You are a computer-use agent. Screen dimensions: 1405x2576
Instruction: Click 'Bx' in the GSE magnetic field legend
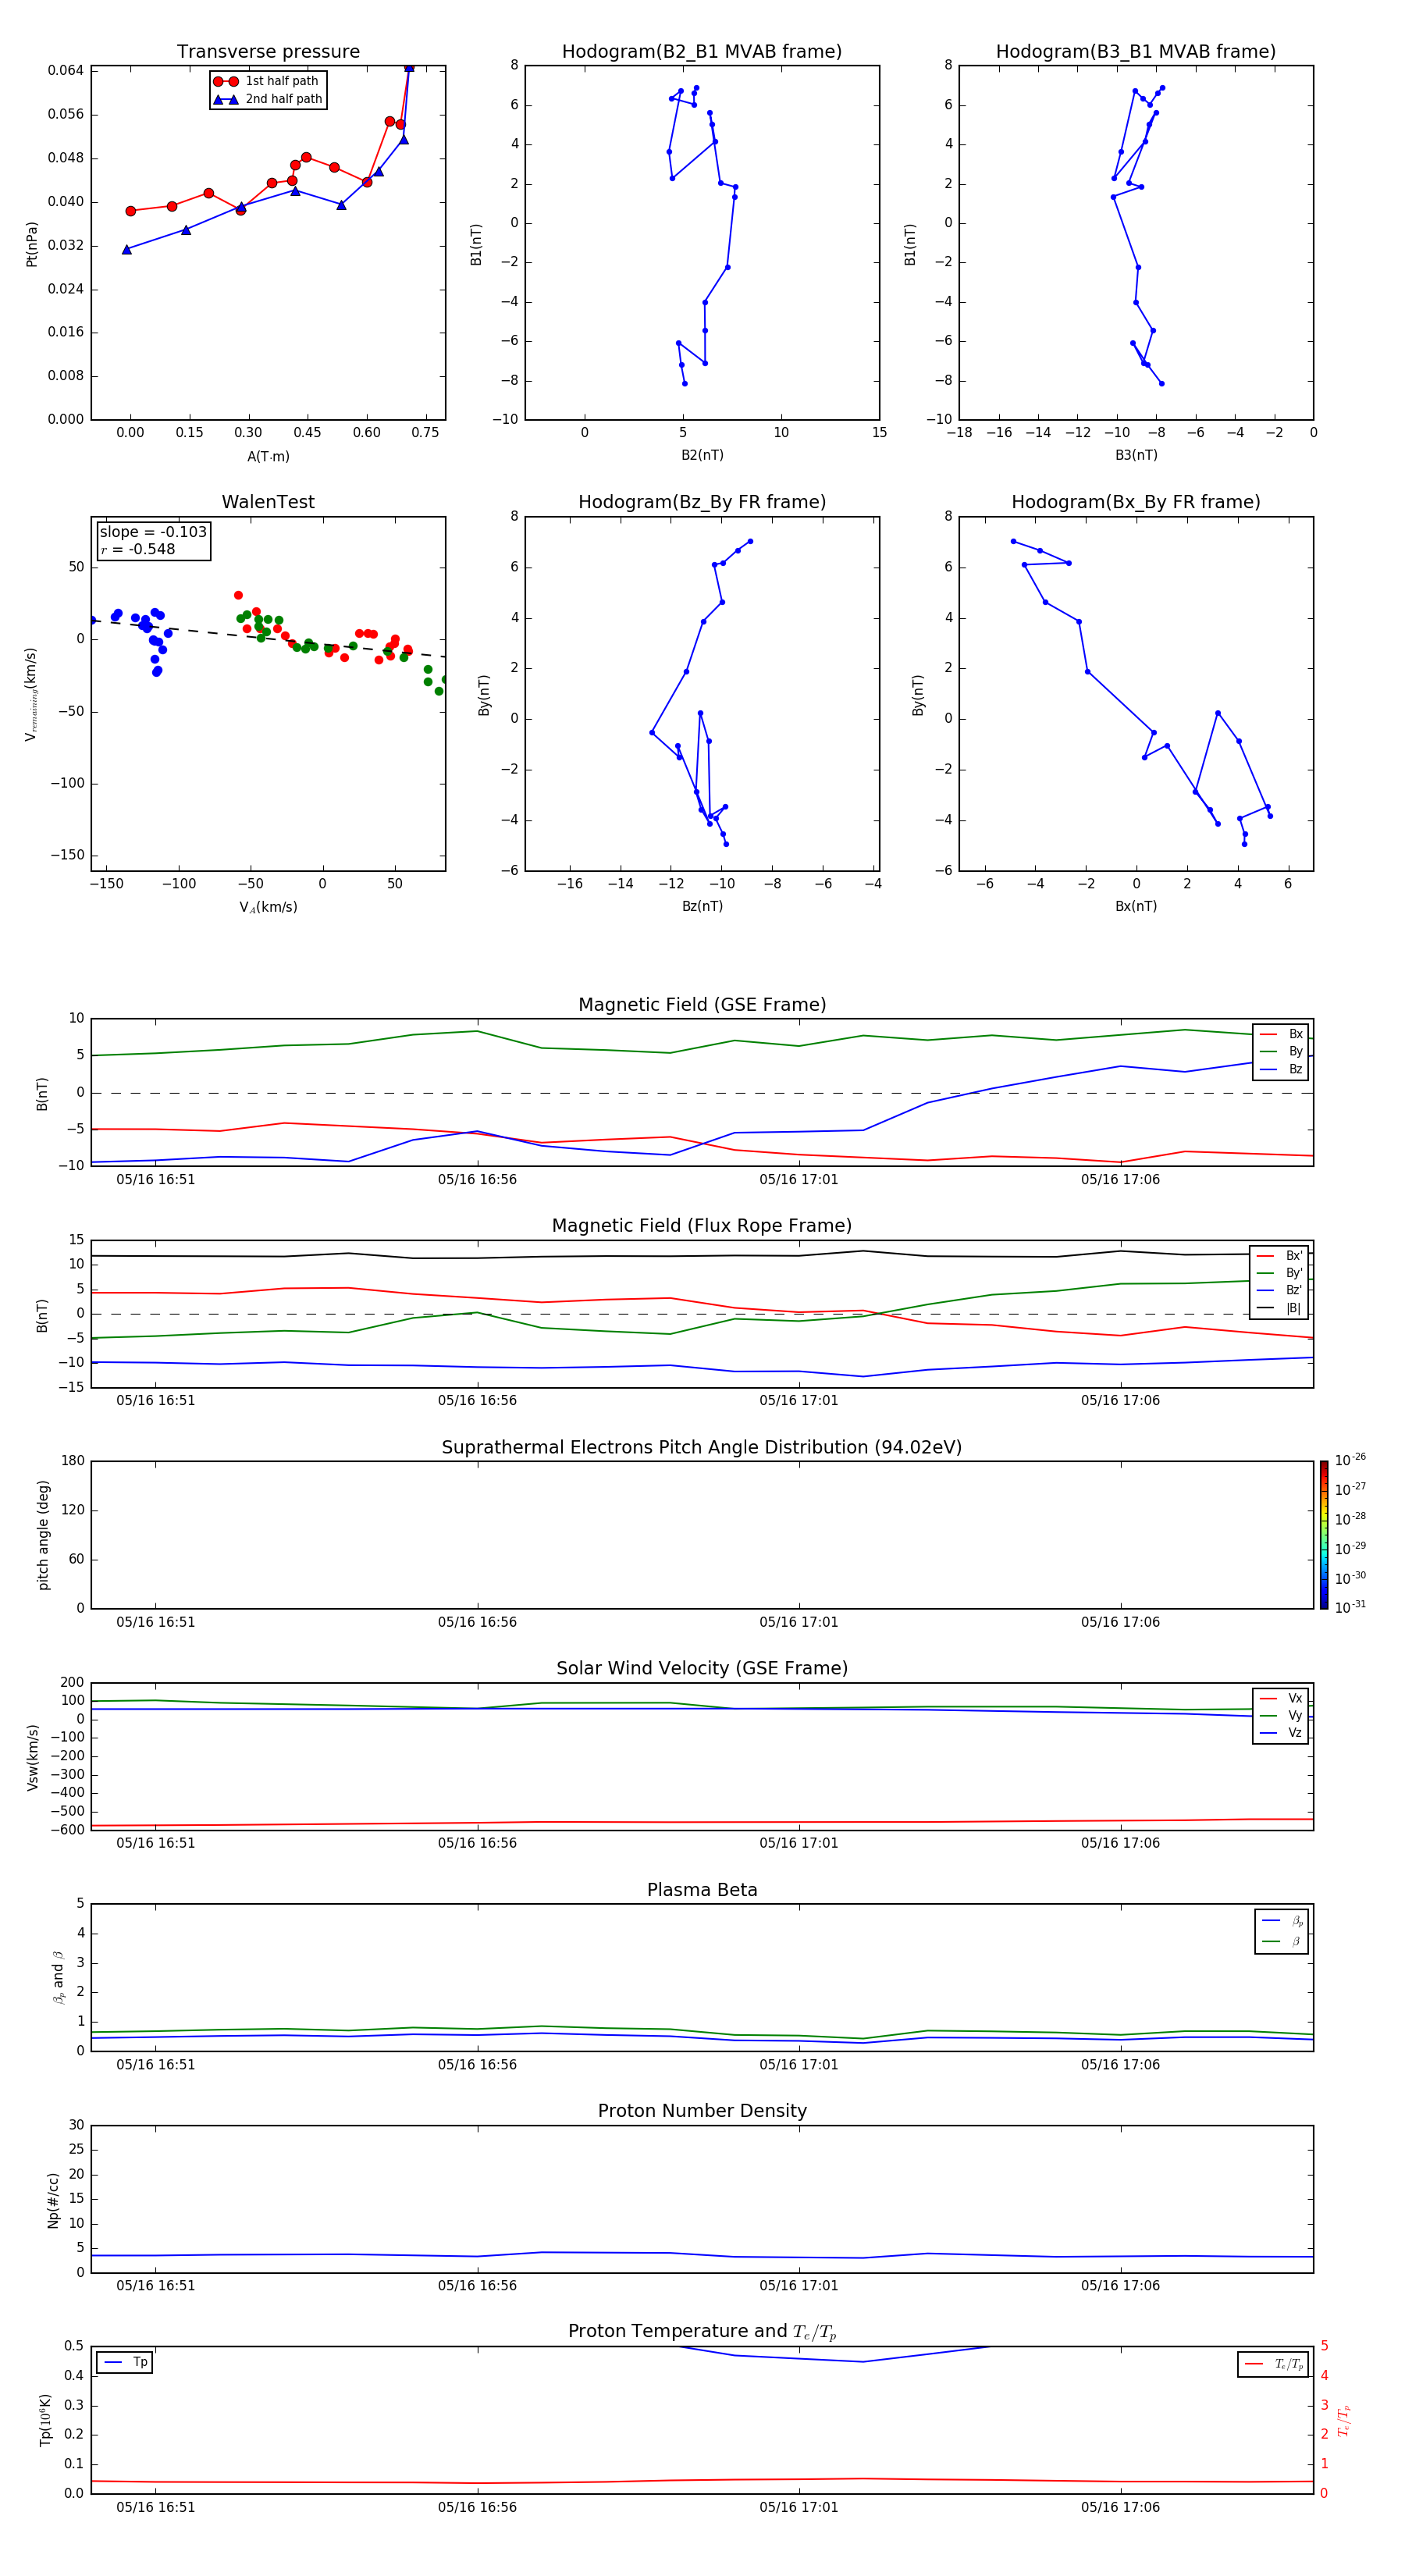(x=1281, y=1034)
